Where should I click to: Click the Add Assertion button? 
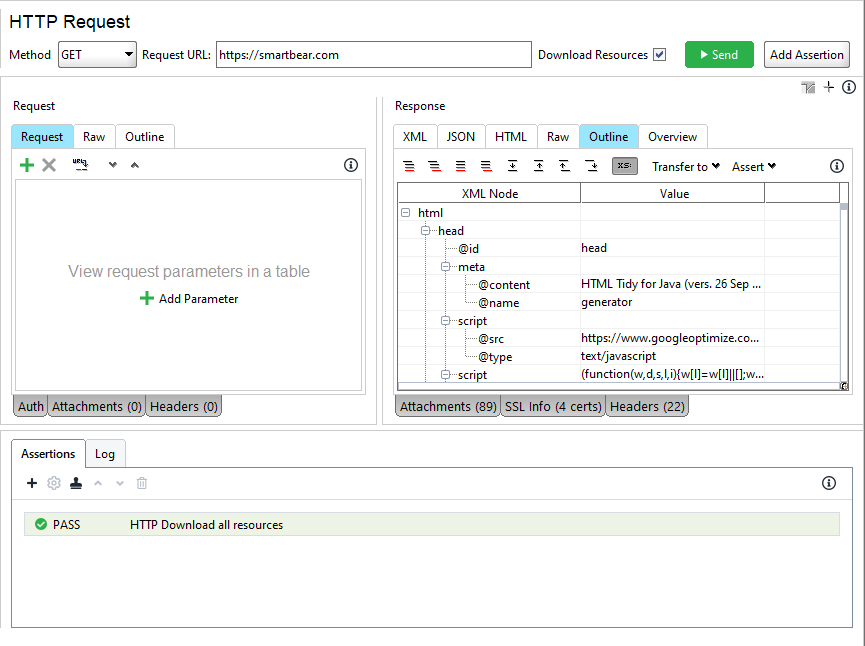coord(807,55)
